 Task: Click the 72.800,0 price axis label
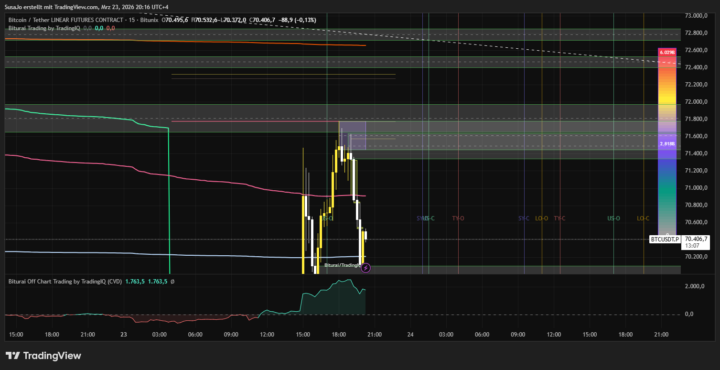point(696,33)
